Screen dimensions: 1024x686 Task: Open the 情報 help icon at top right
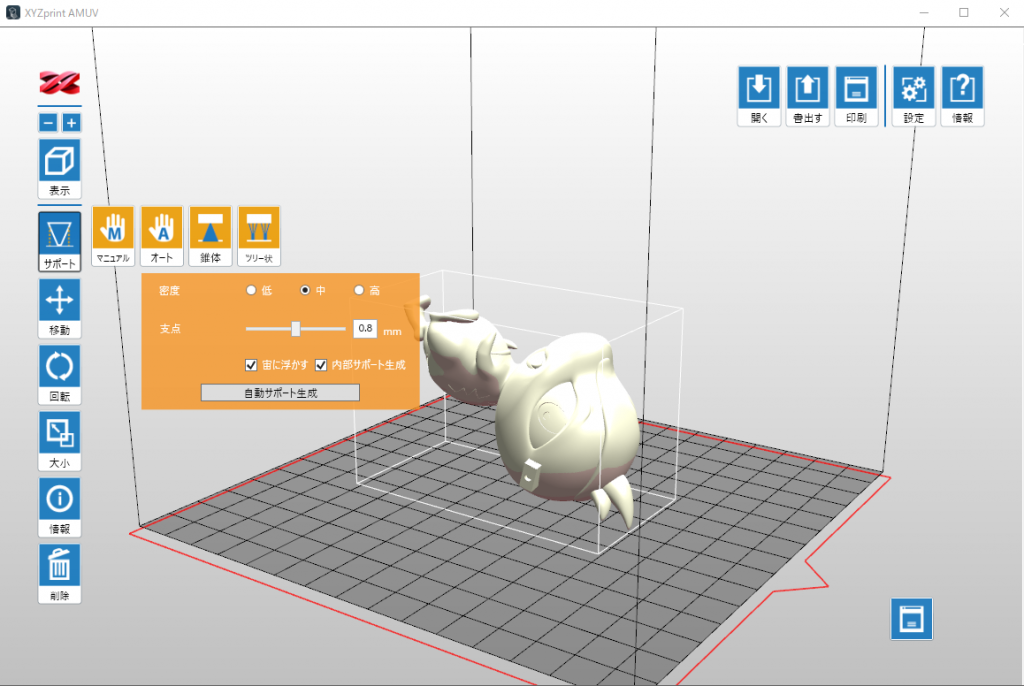[x=963, y=96]
